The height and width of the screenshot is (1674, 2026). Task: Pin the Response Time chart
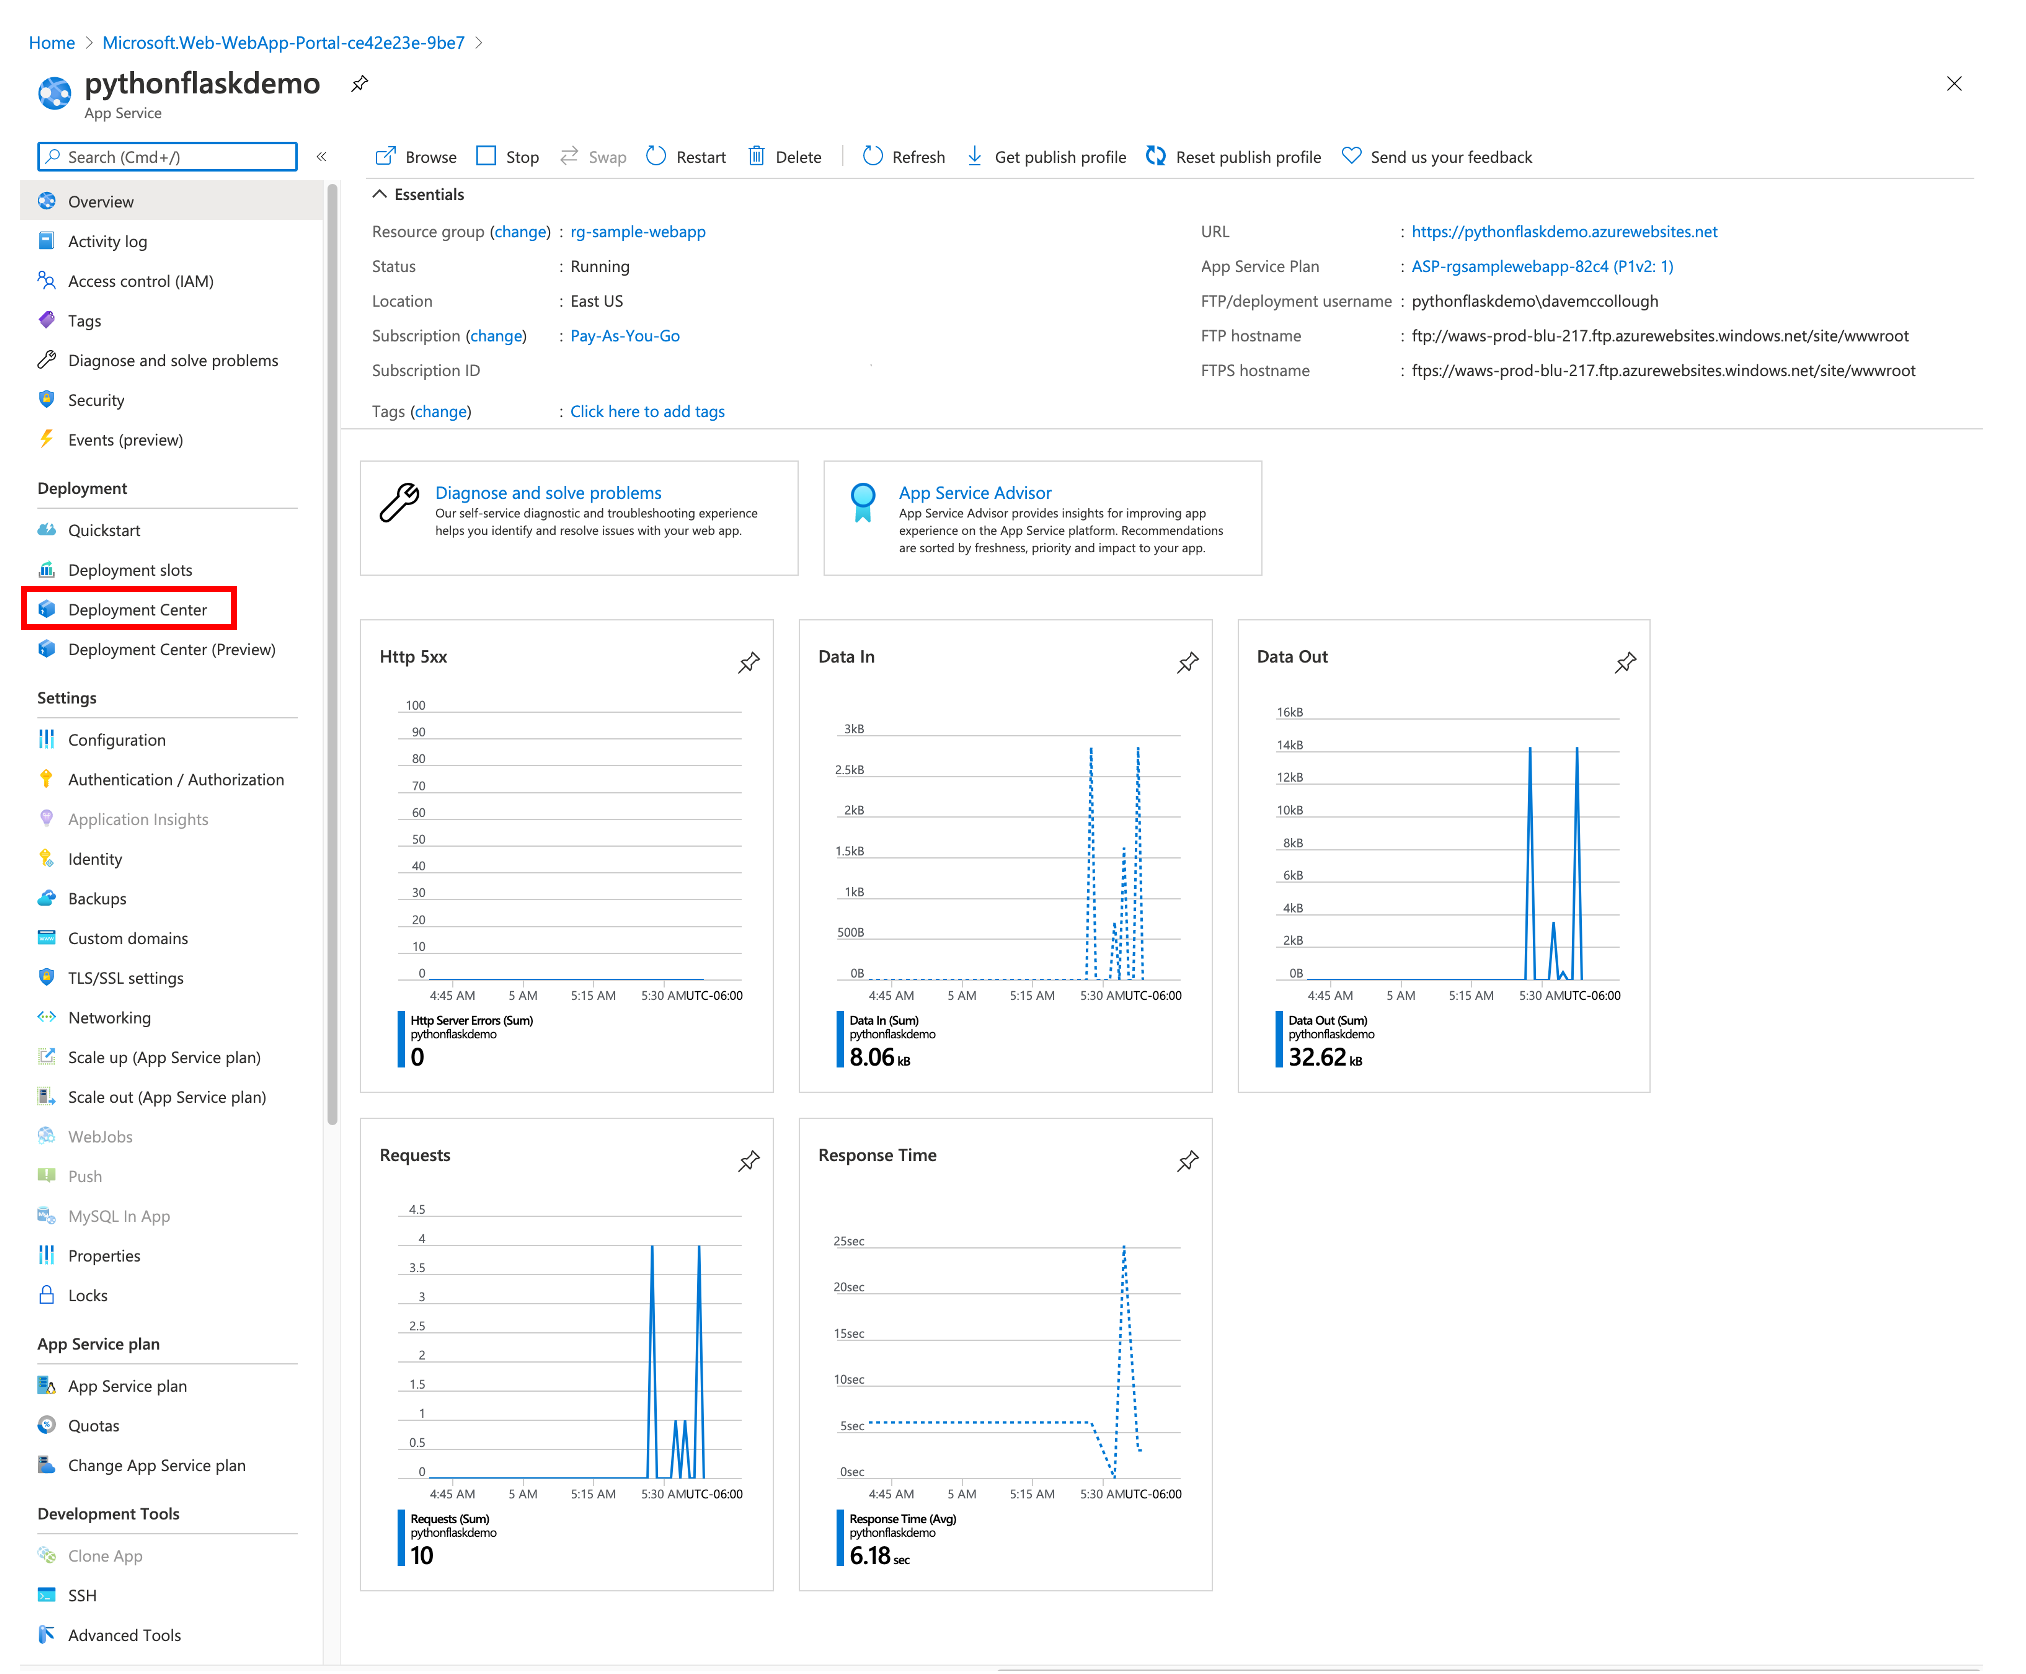(1187, 1161)
